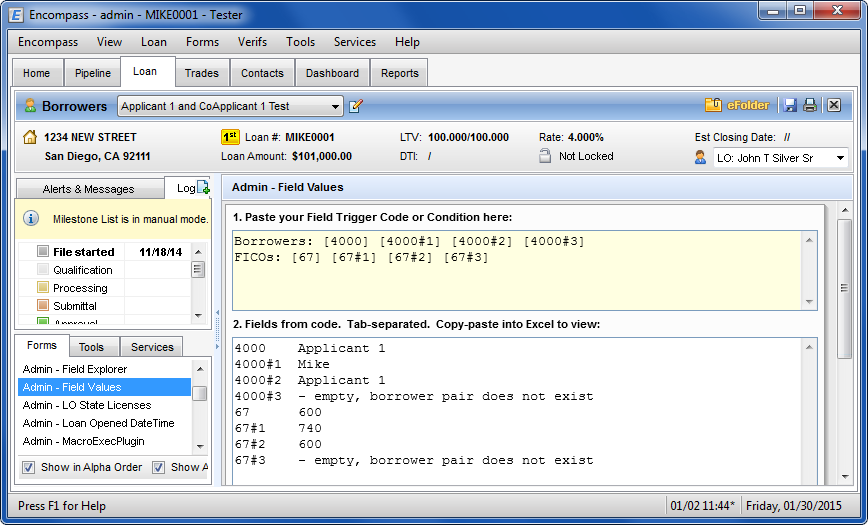This screenshot has height=525, width=868.
Task: Click the 1234 NEW STREET address
Action: click(90, 137)
